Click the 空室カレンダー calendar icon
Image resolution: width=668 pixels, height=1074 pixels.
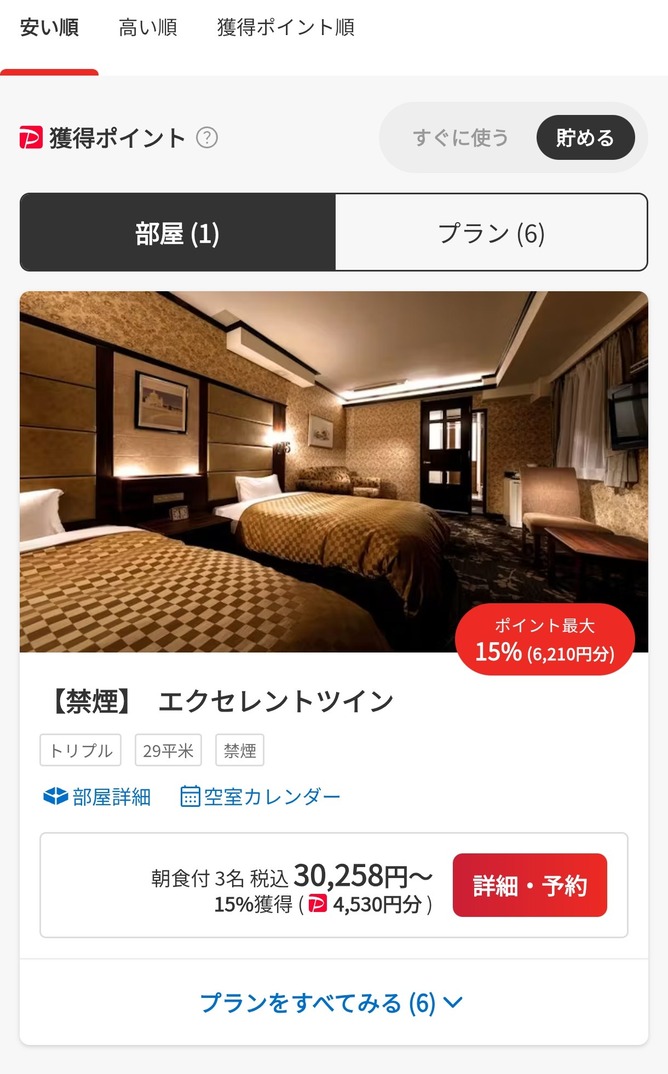pyautogui.click(x=190, y=797)
